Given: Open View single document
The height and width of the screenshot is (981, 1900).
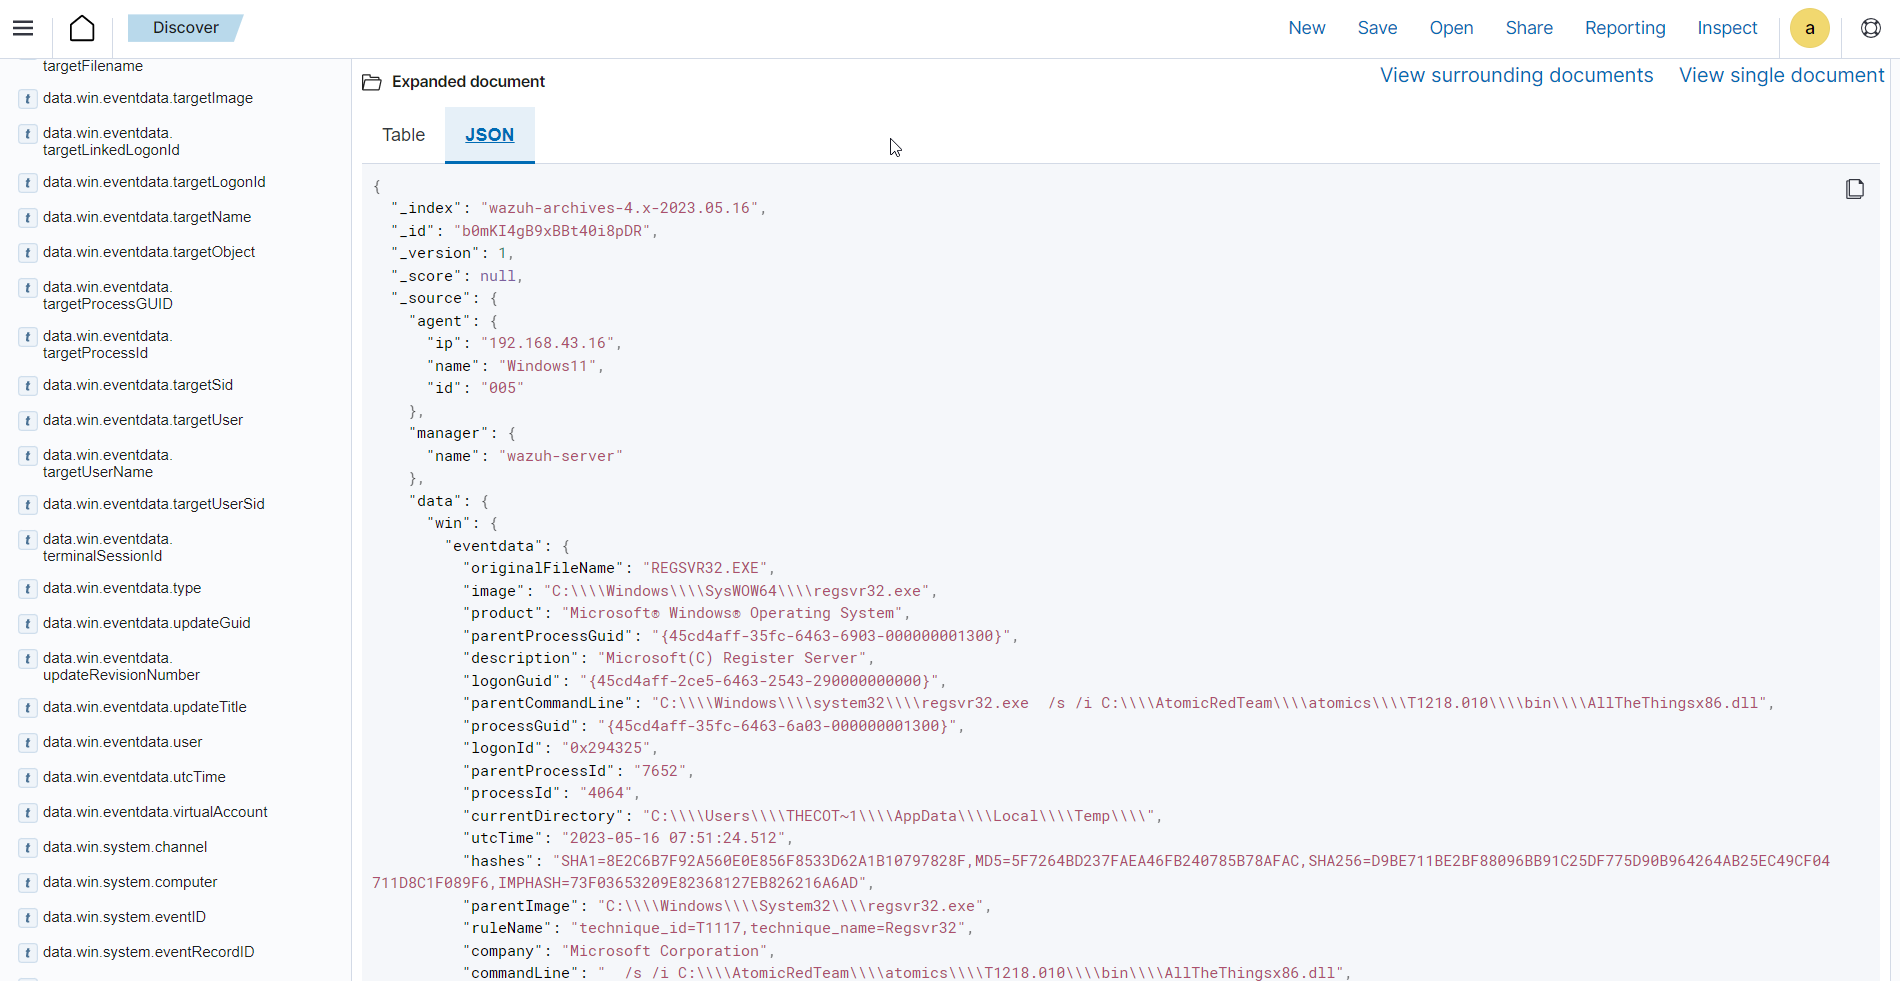Looking at the screenshot, I should pos(1781,75).
